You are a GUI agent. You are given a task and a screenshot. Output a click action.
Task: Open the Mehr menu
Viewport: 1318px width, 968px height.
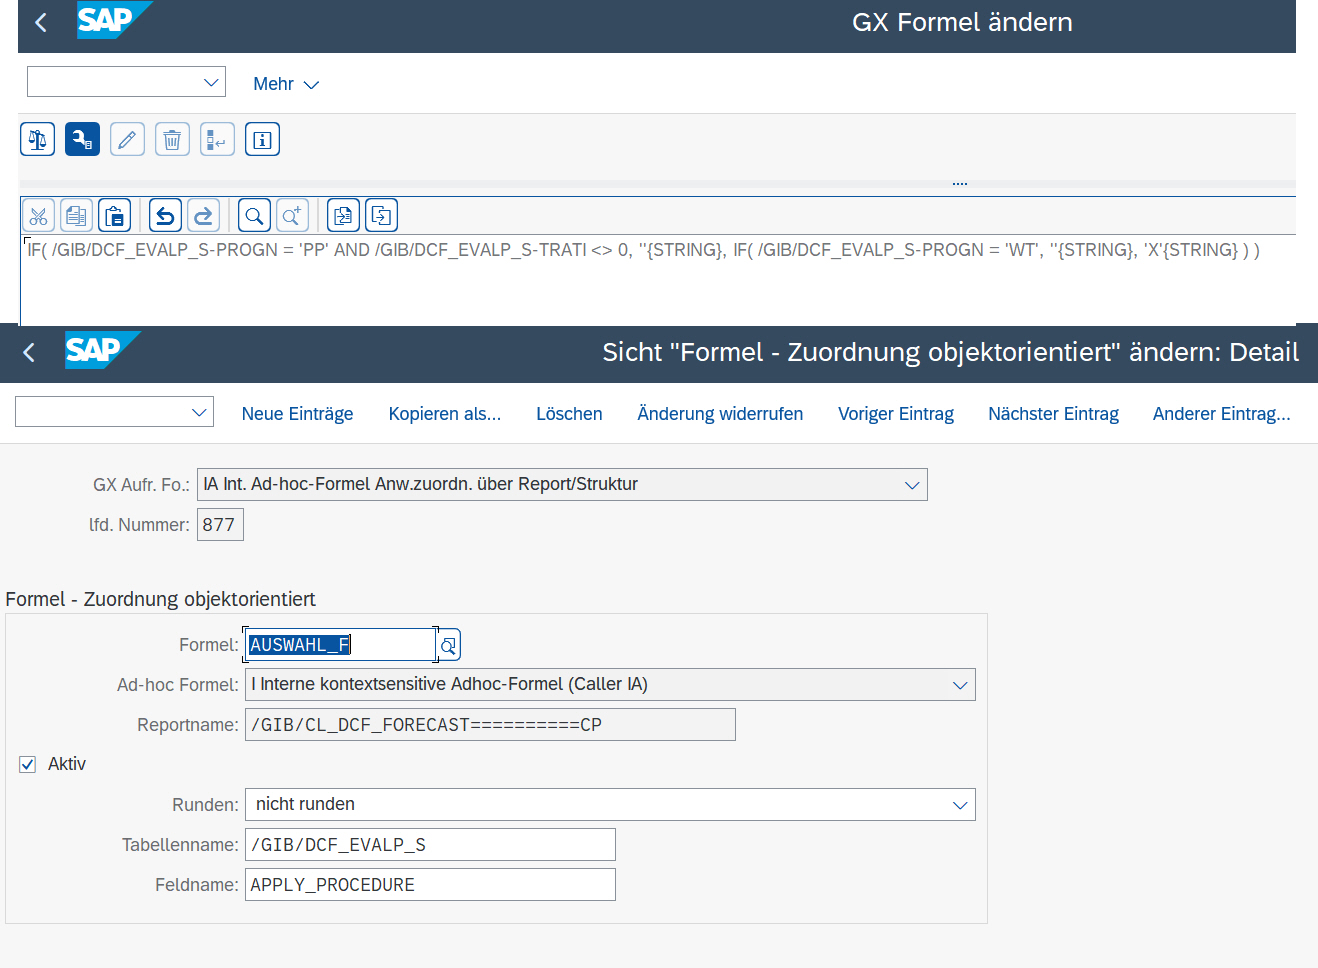pos(285,84)
